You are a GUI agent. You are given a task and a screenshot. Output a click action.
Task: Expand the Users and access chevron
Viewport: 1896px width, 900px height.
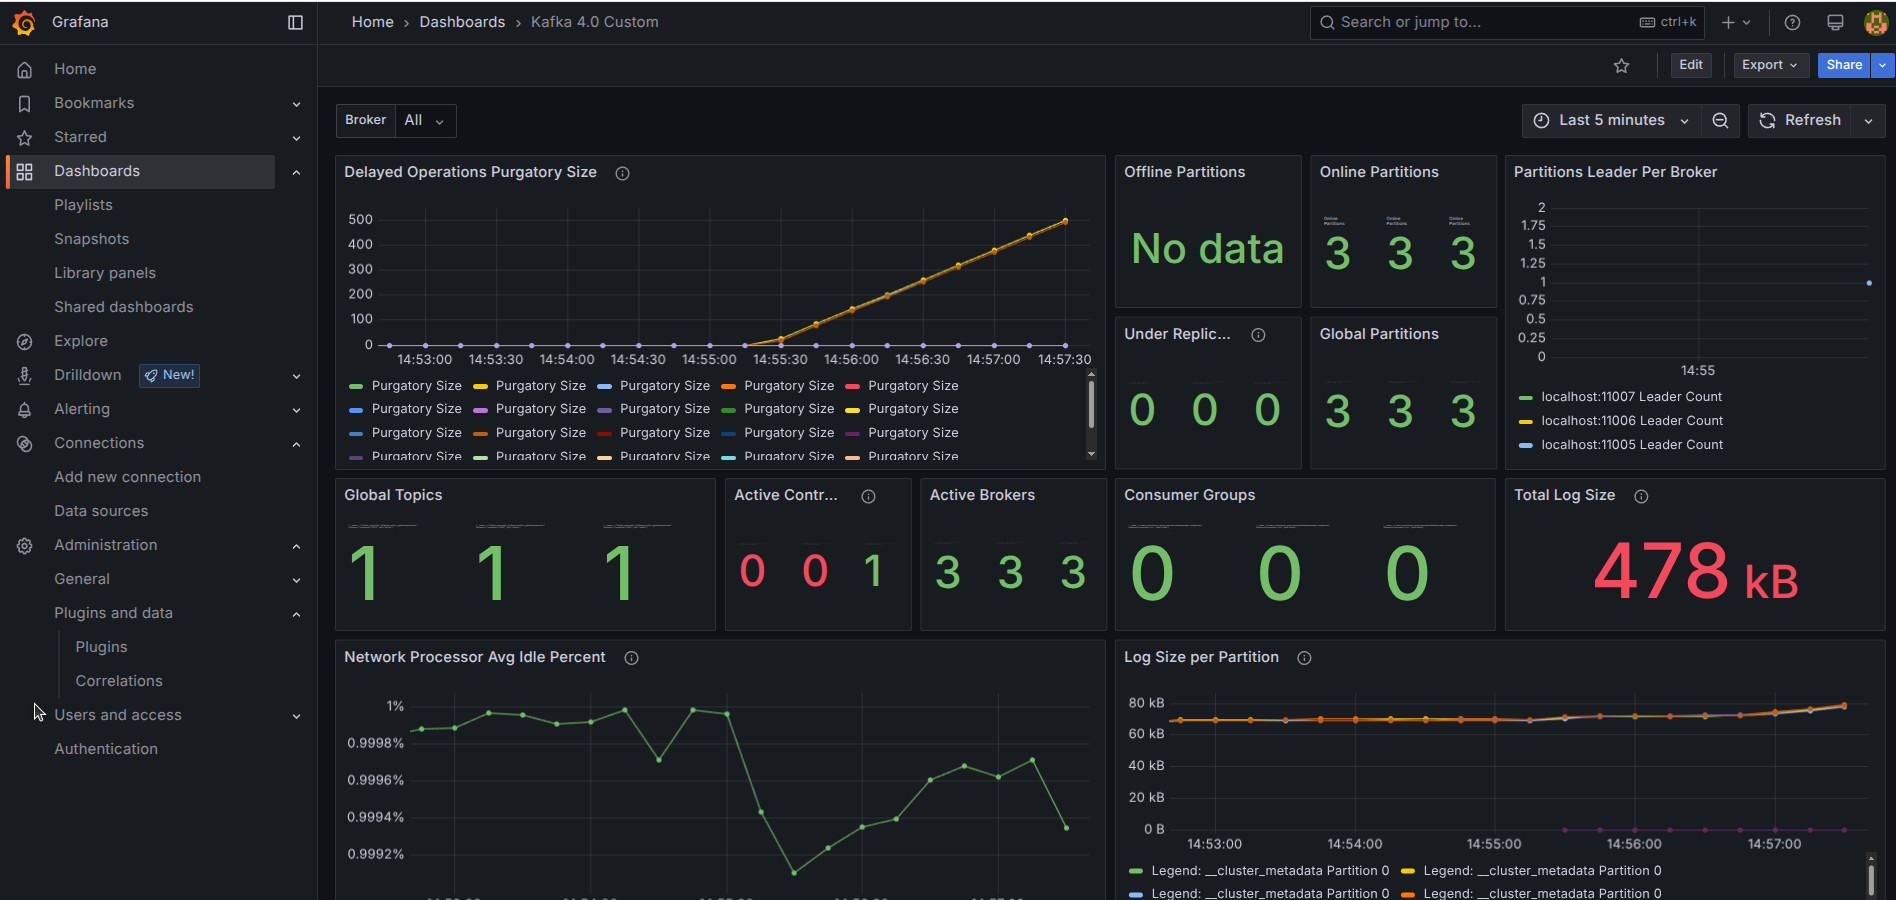click(296, 716)
